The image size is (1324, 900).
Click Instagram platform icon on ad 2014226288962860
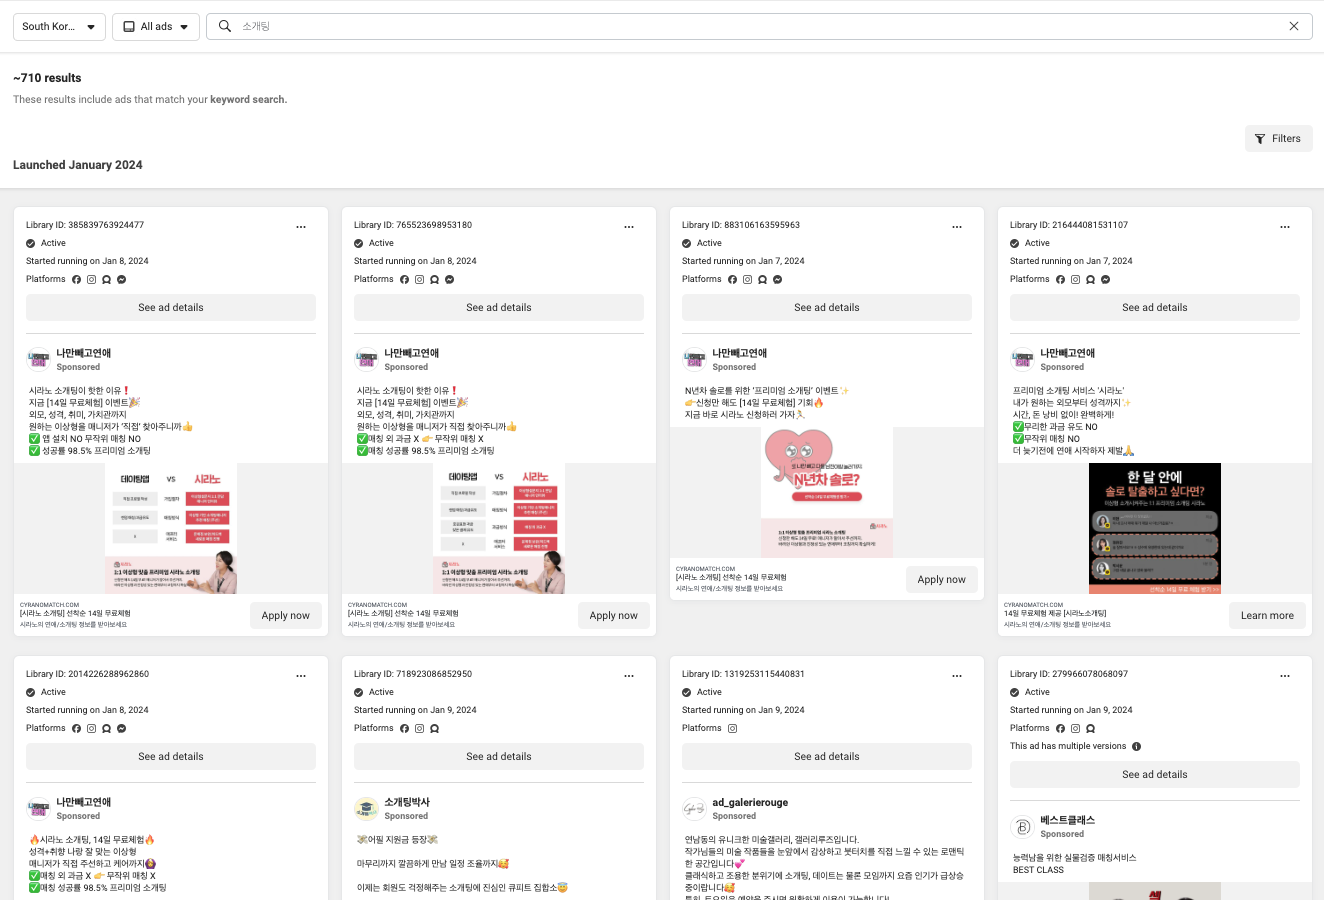tap(91, 729)
